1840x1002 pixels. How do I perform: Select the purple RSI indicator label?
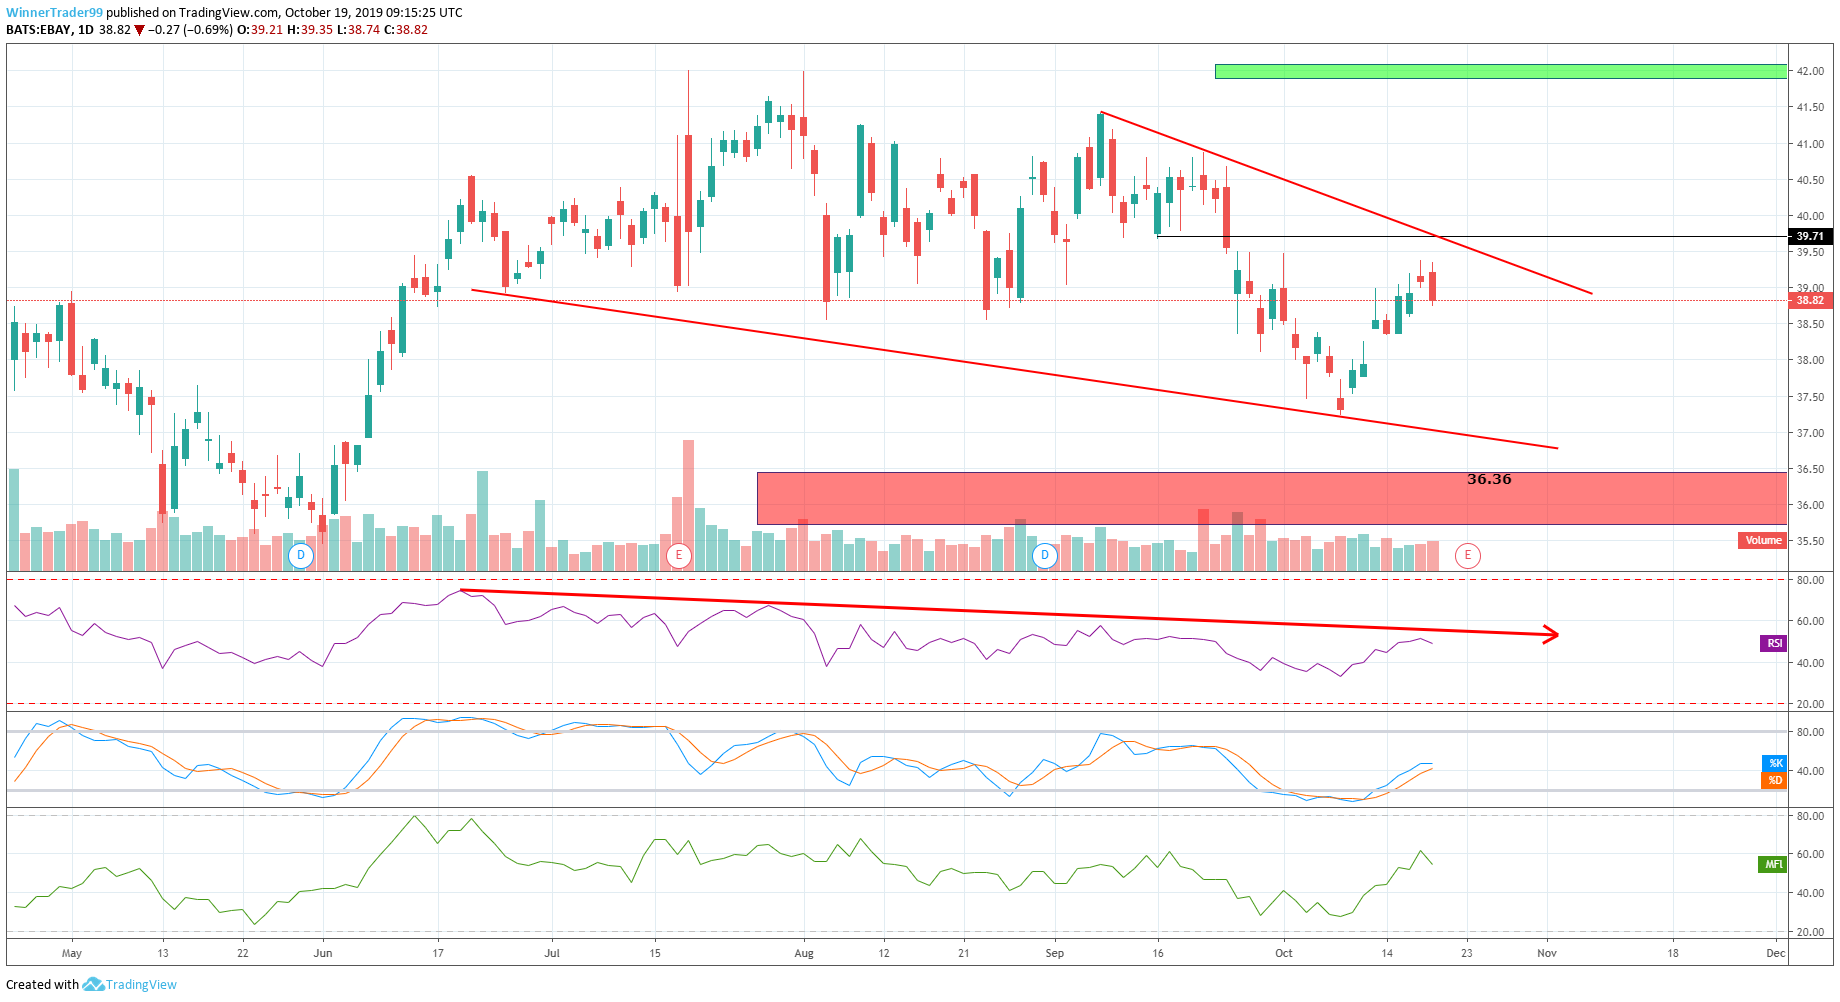[1773, 643]
